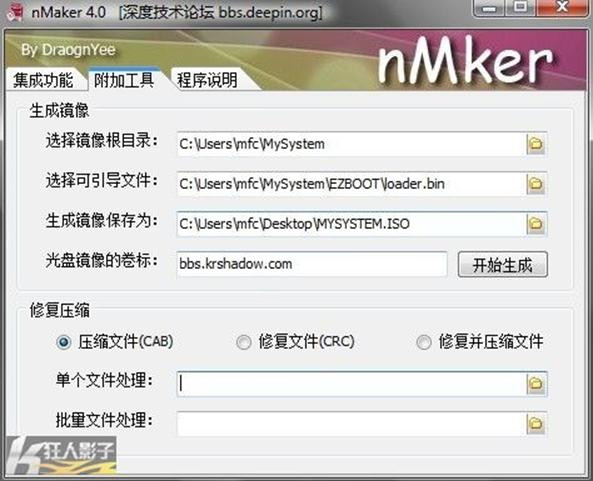The width and height of the screenshot is (593, 481).
Task: Click the 生成镜像保存为 label
Action: tap(101, 220)
